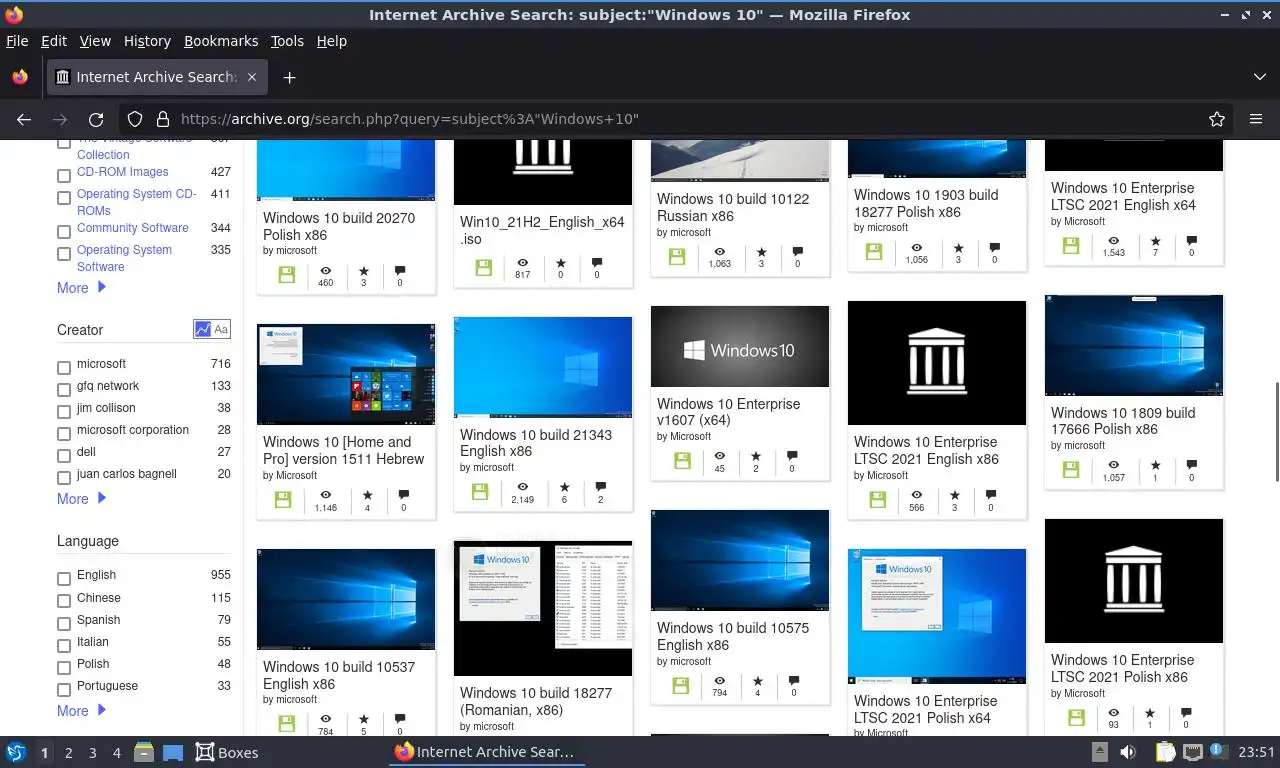Expand More languages list
The width and height of the screenshot is (1280, 768).
[x=81, y=711]
